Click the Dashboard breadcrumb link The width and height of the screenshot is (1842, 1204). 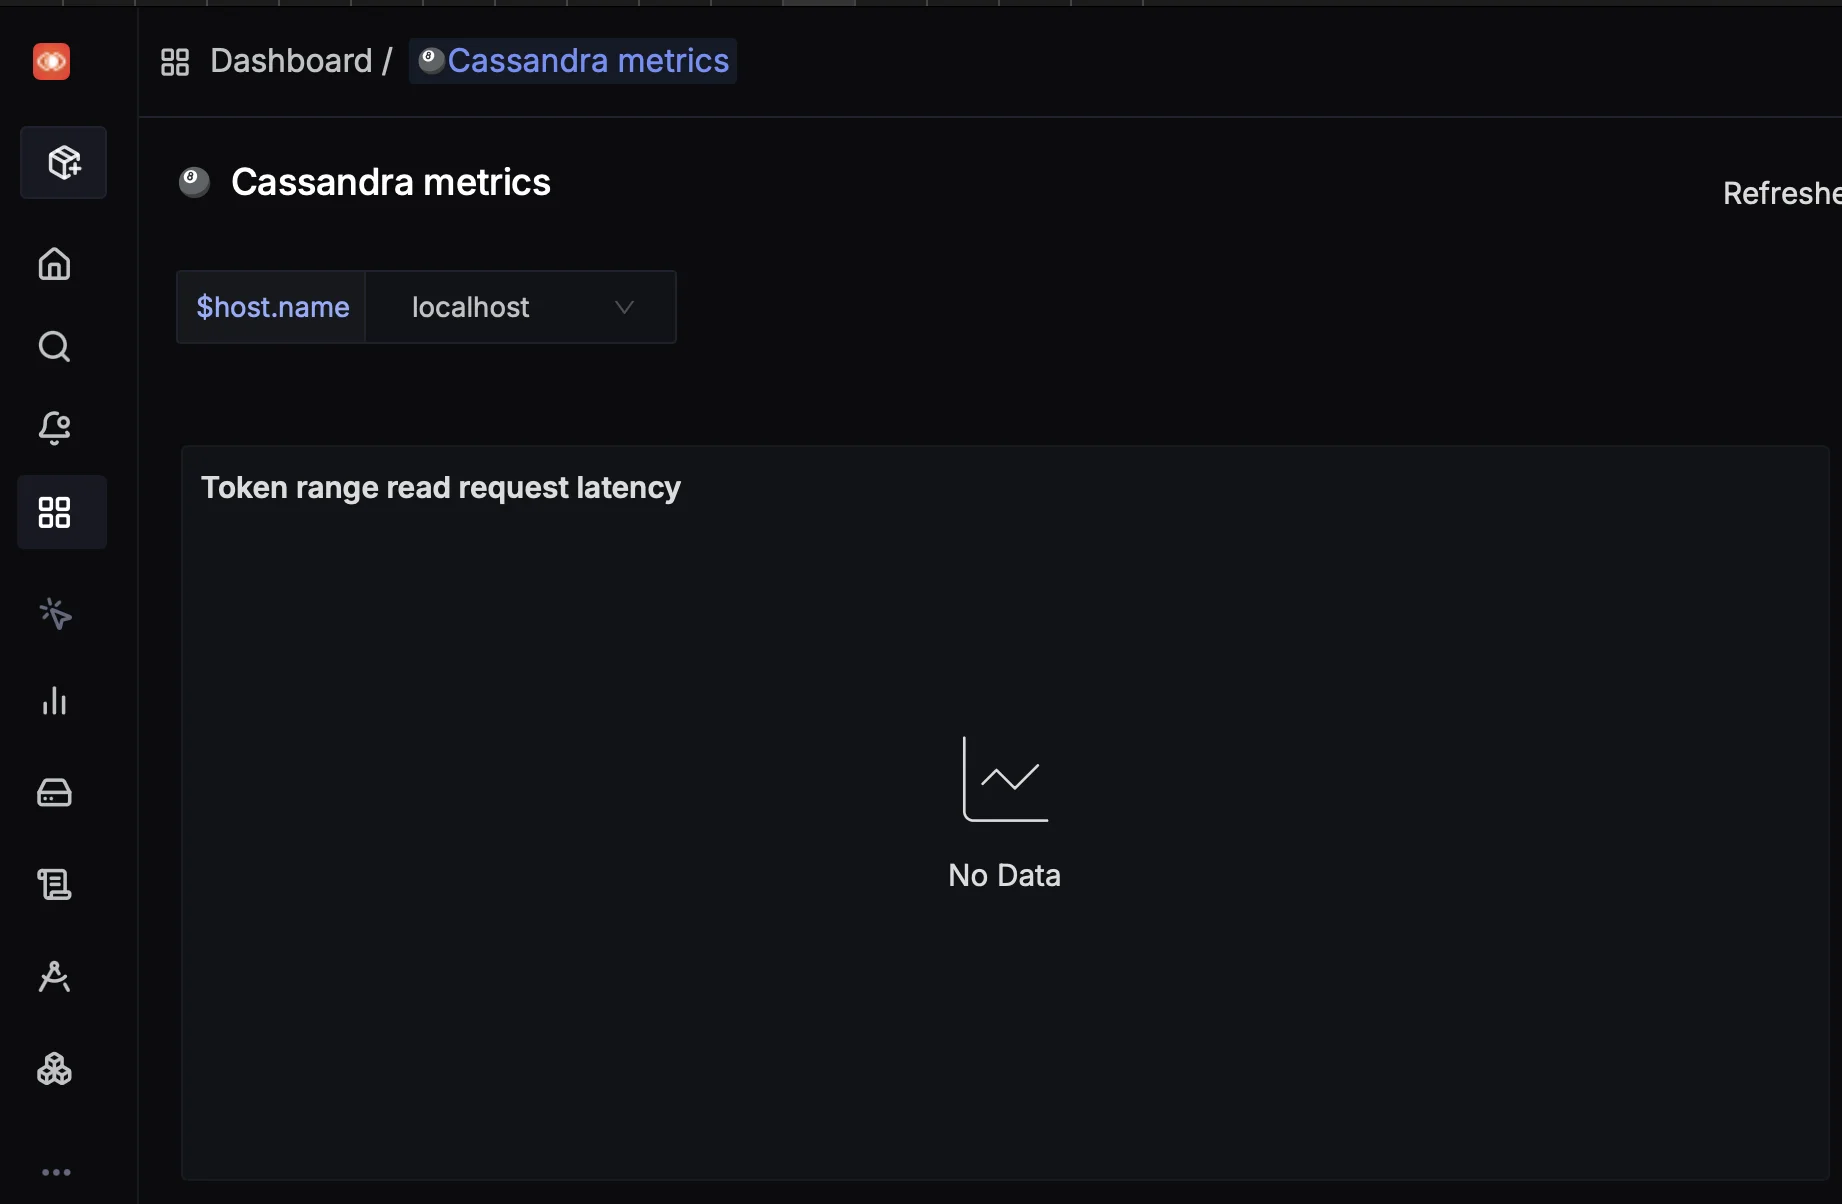click(x=291, y=61)
